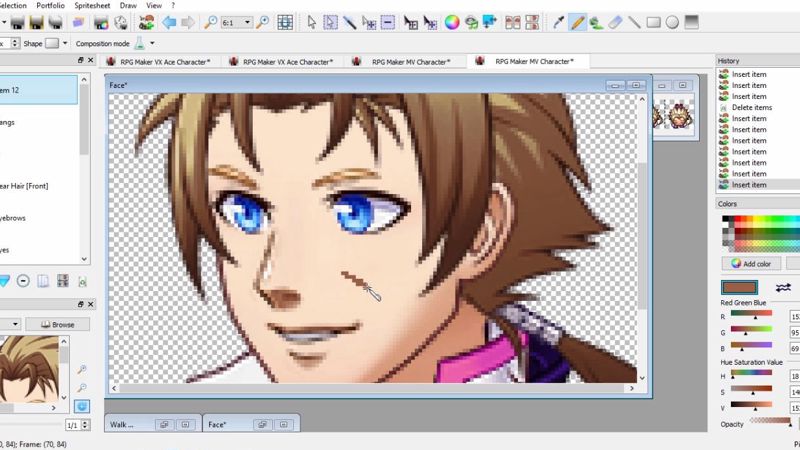
Task: Click the current brown color swatch
Action: (739, 288)
